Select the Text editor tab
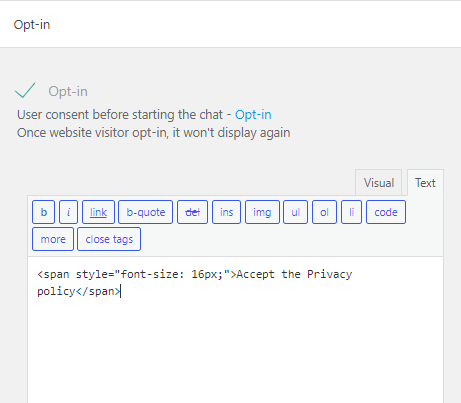 (x=425, y=183)
